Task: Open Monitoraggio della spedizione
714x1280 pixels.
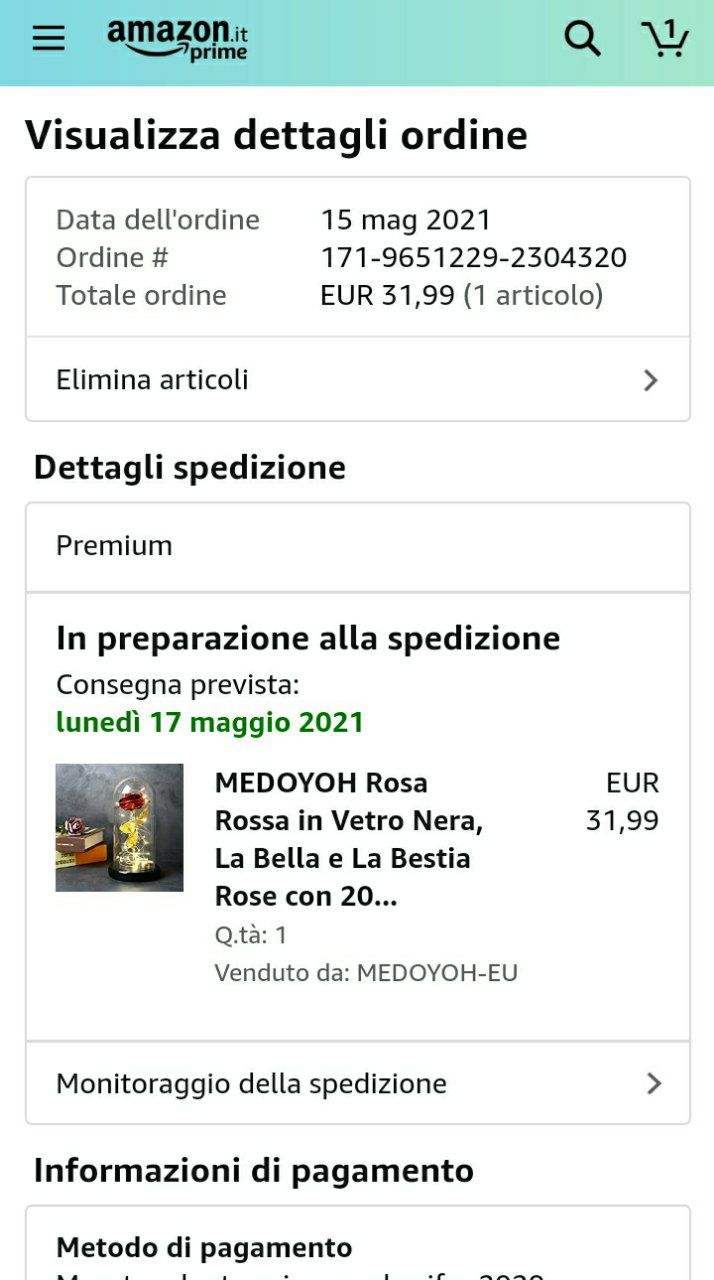Action: pyautogui.click(x=358, y=1083)
